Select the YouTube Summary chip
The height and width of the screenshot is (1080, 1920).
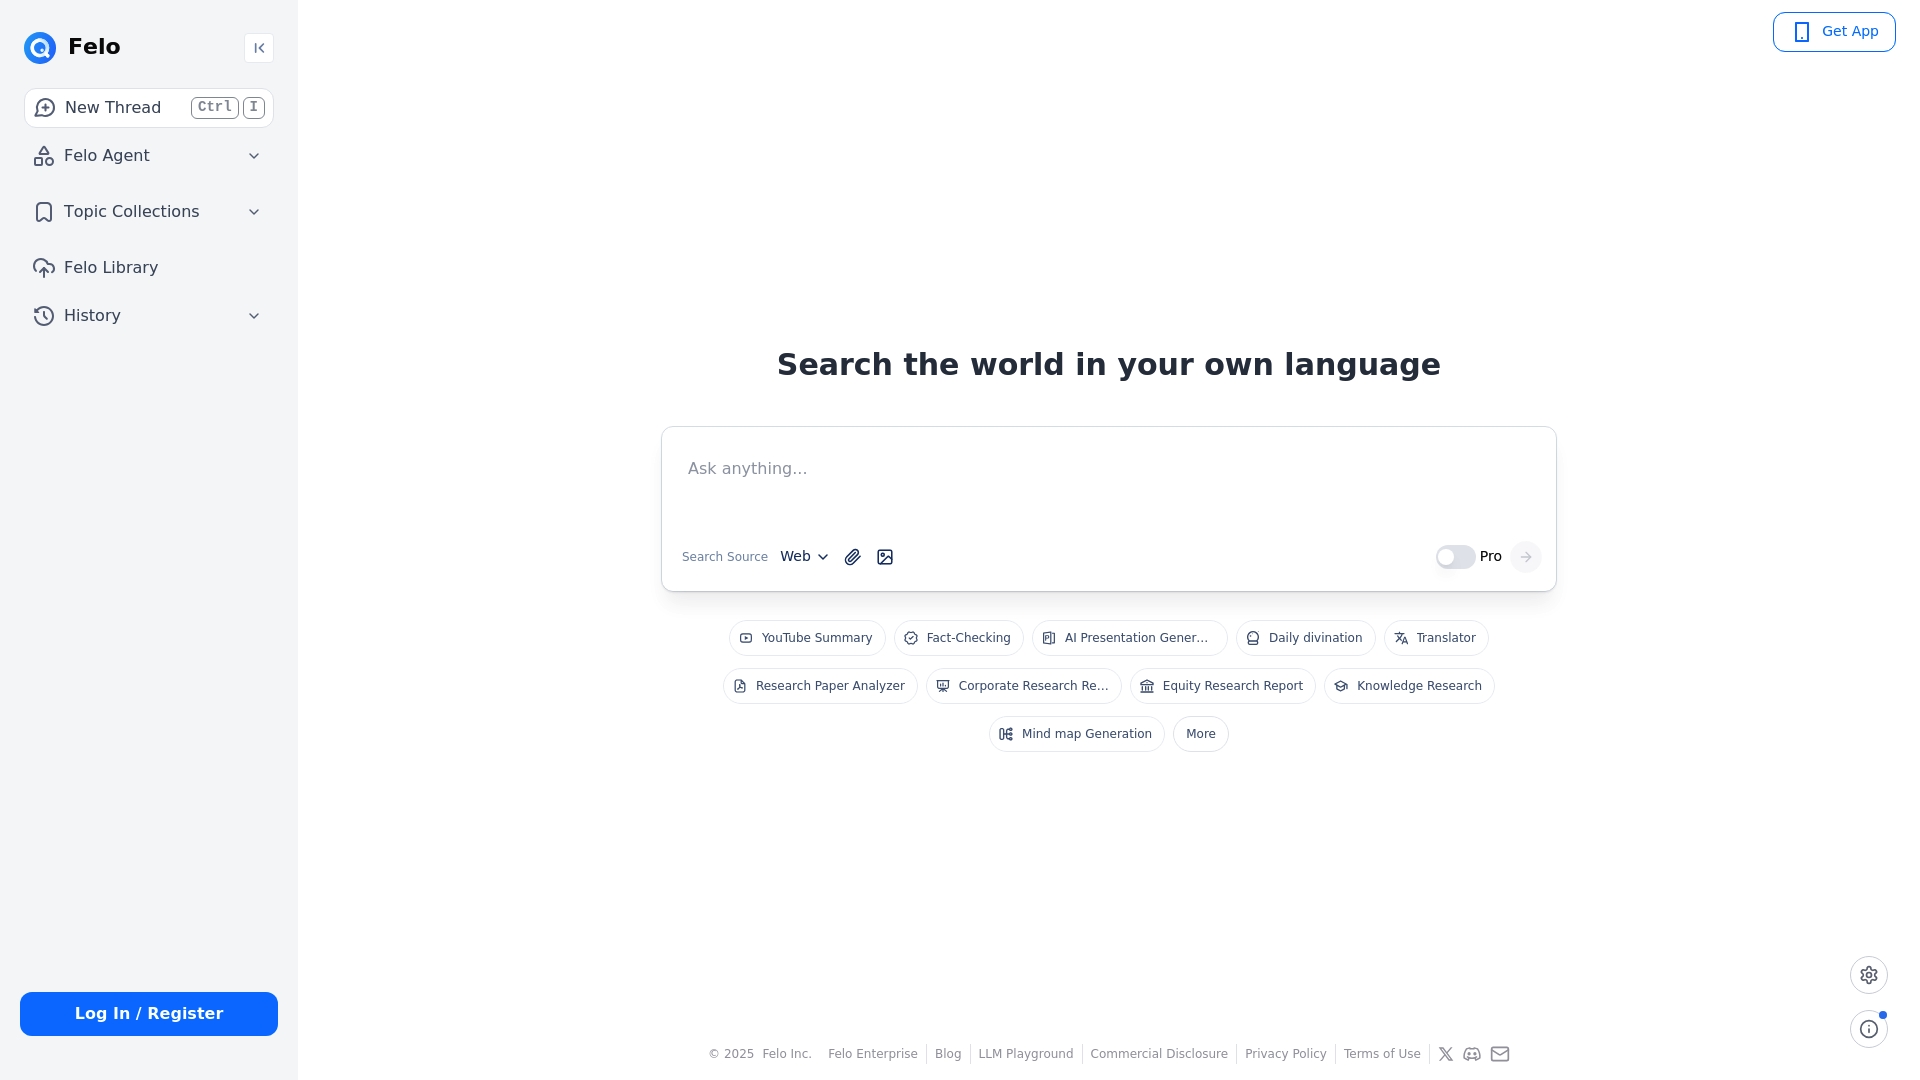pyautogui.click(x=807, y=638)
